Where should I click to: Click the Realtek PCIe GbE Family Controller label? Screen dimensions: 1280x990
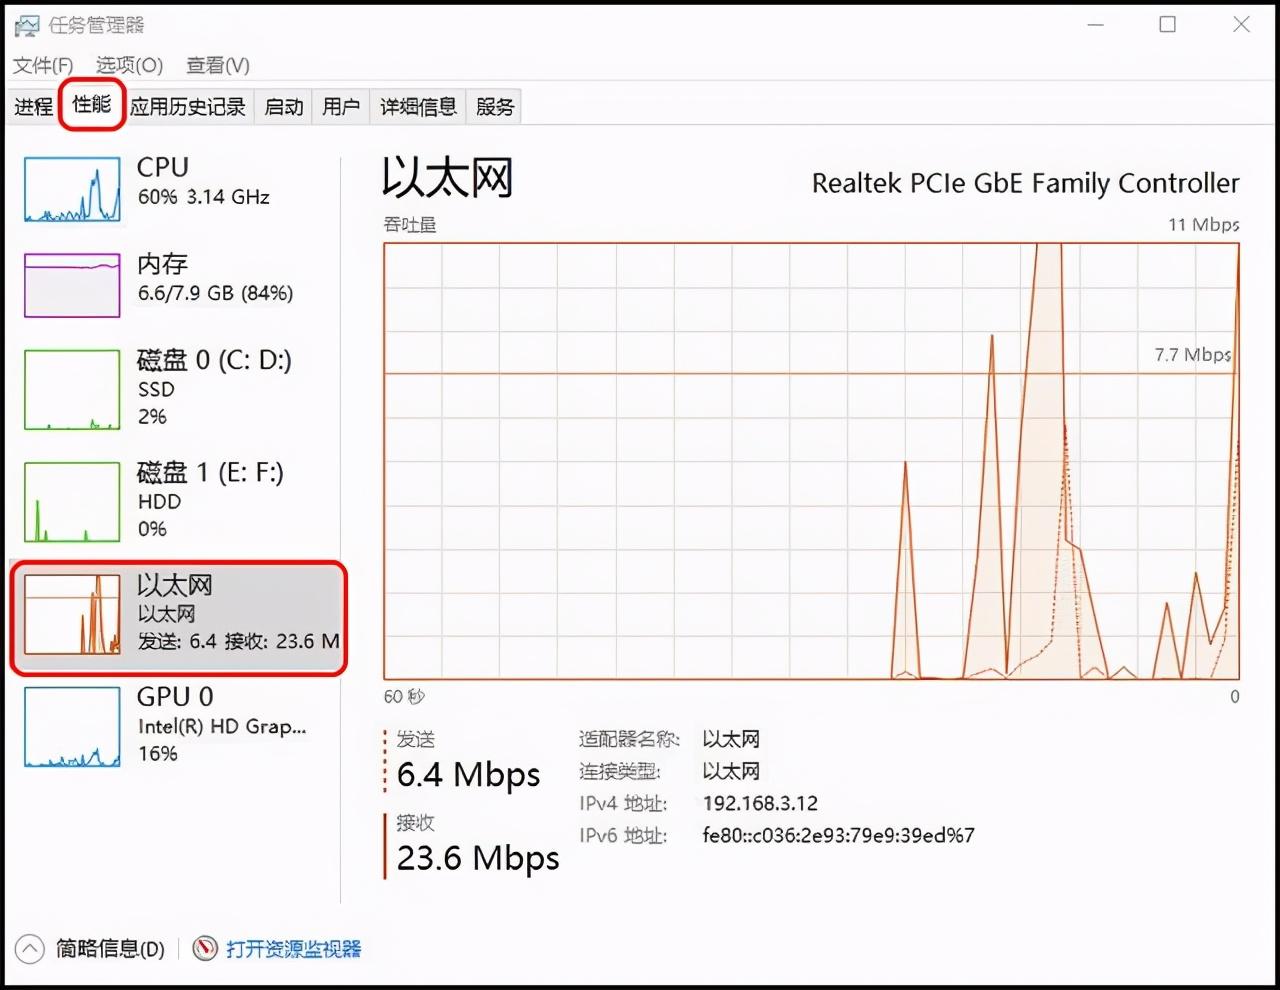[x=1025, y=183]
